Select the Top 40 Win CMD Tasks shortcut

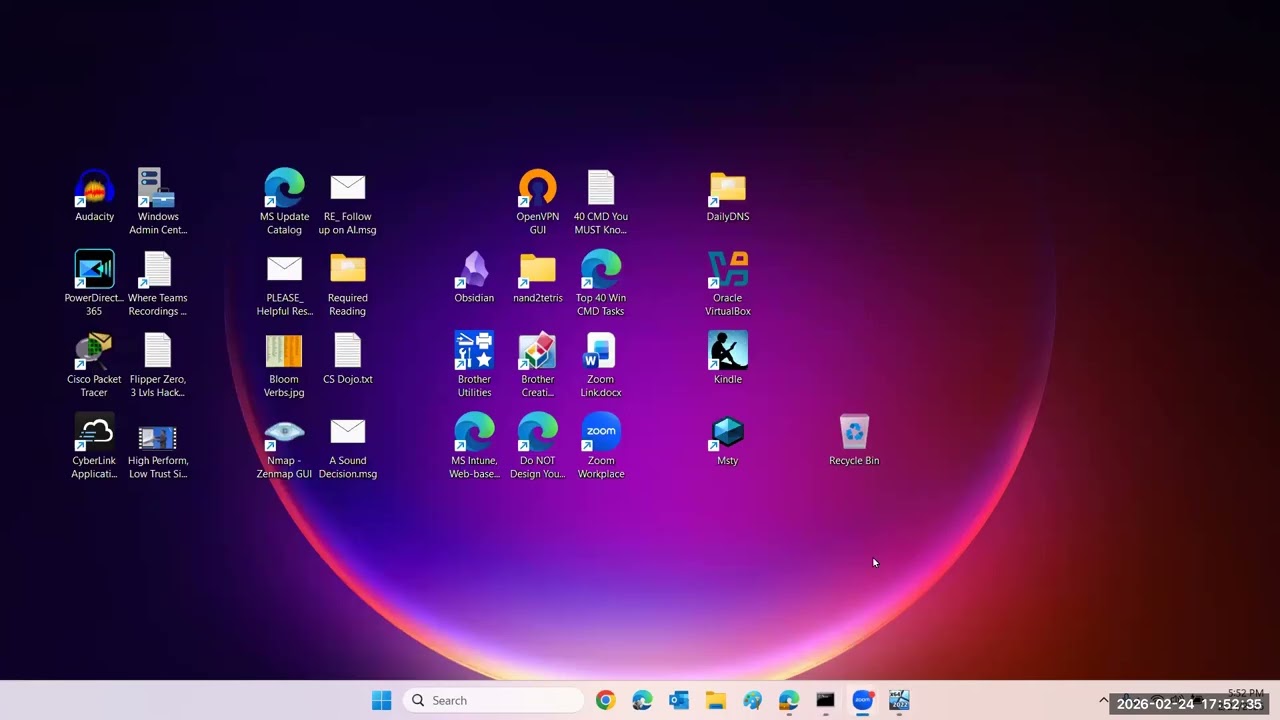click(601, 284)
